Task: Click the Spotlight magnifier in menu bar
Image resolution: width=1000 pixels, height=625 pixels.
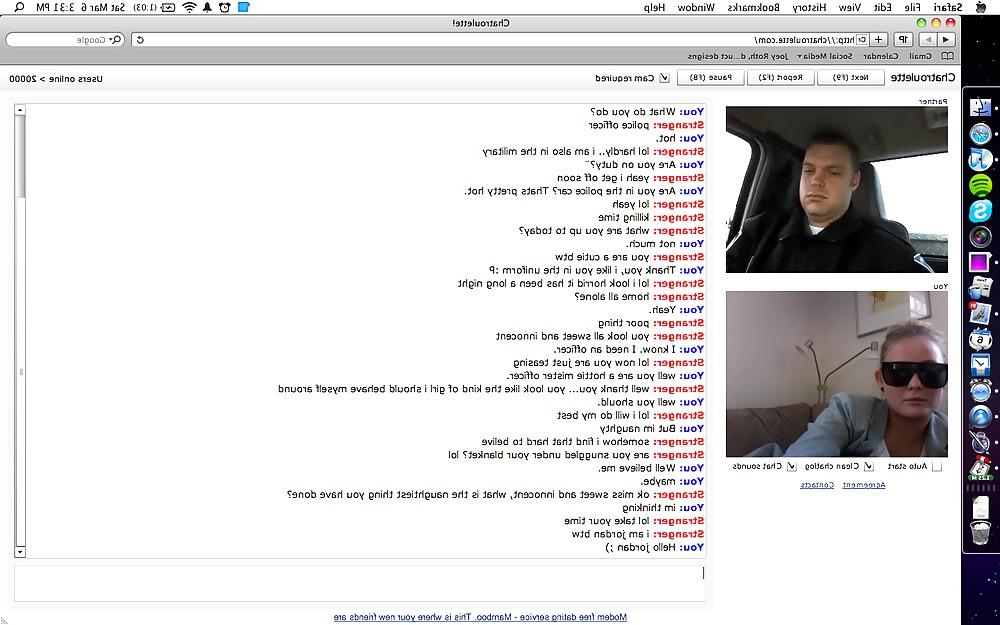Action: (x=19, y=7)
